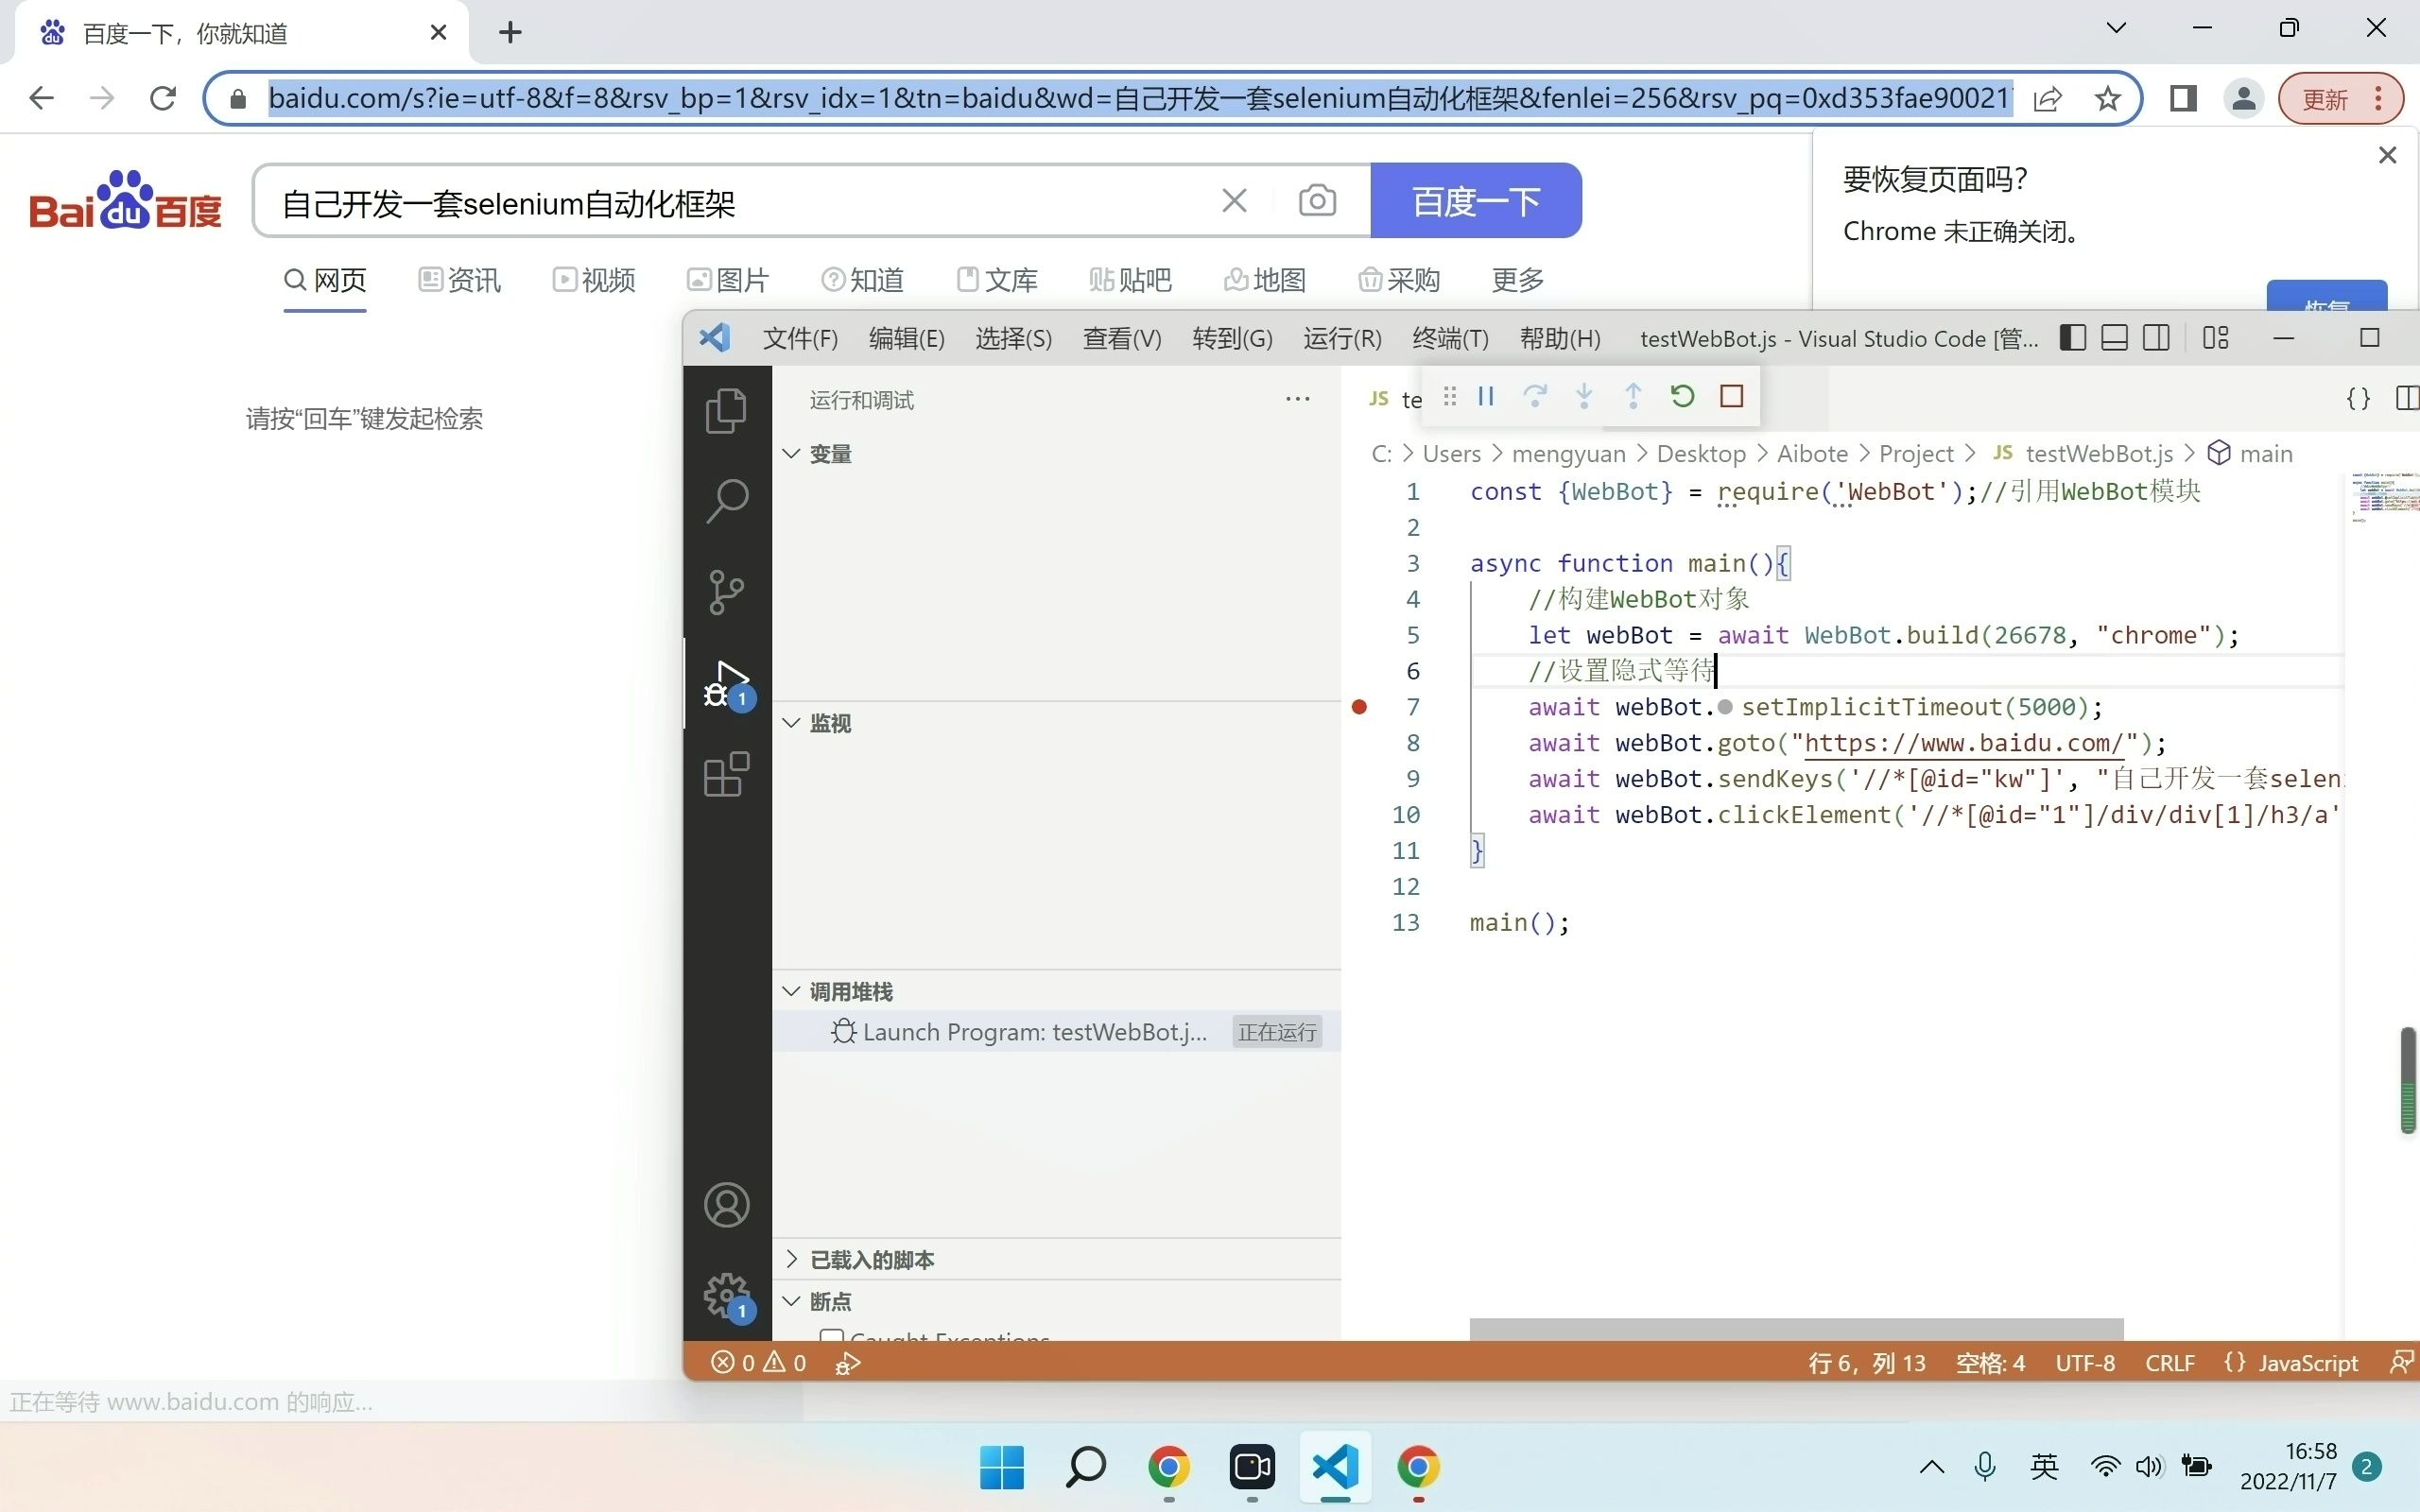Image resolution: width=2420 pixels, height=1512 pixels.
Task: Open the 选择(S) menu
Action: [1013, 339]
